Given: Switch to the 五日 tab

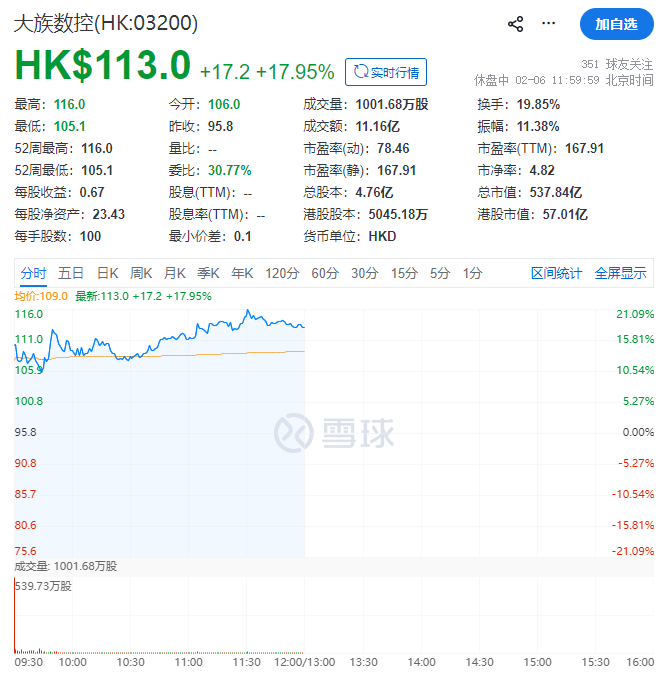Looking at the screenshot, I should click(71, 273).
